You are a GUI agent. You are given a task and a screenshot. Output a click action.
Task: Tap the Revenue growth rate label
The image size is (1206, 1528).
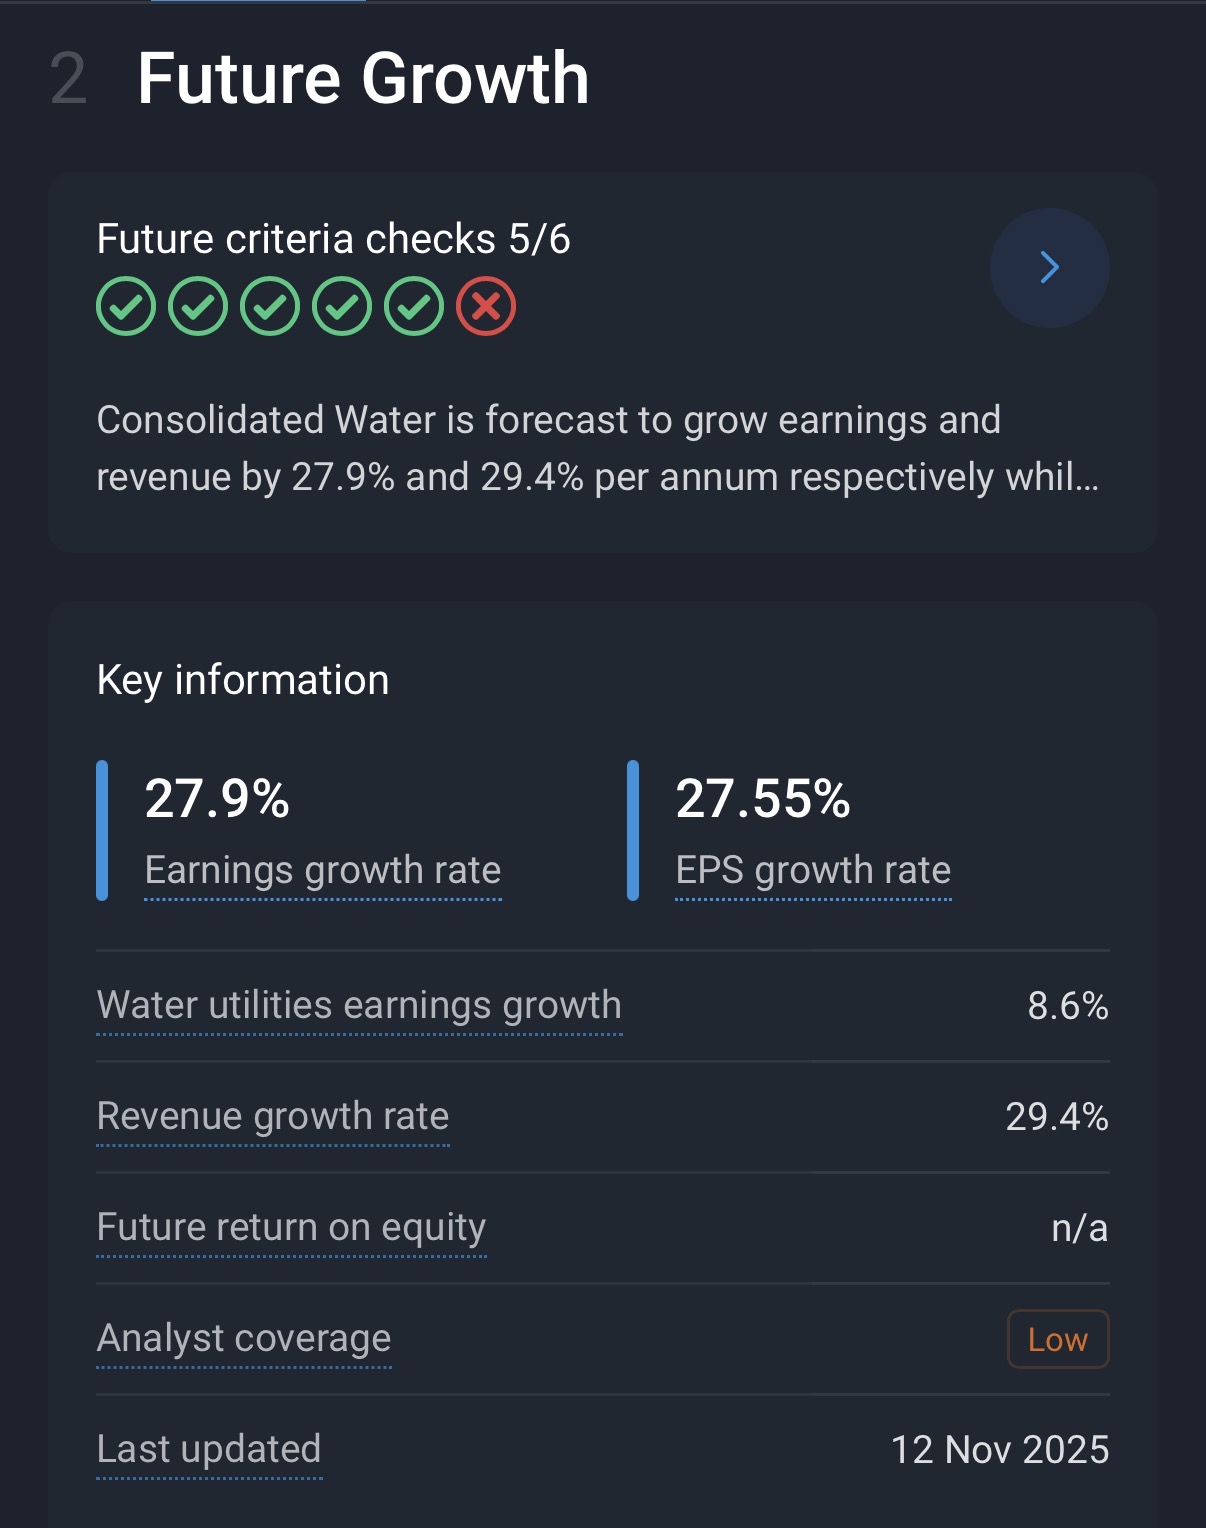[273, 1116]
